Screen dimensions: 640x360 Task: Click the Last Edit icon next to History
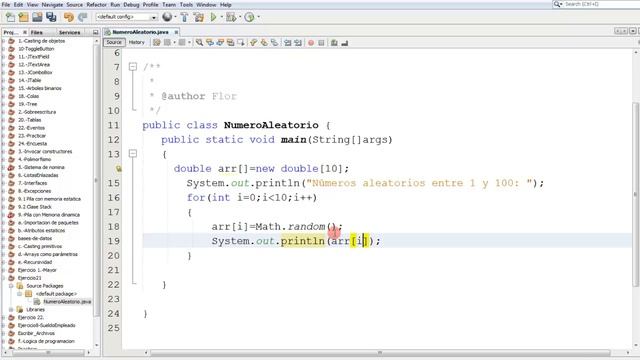pyautogui.click(x=156, y=42)
